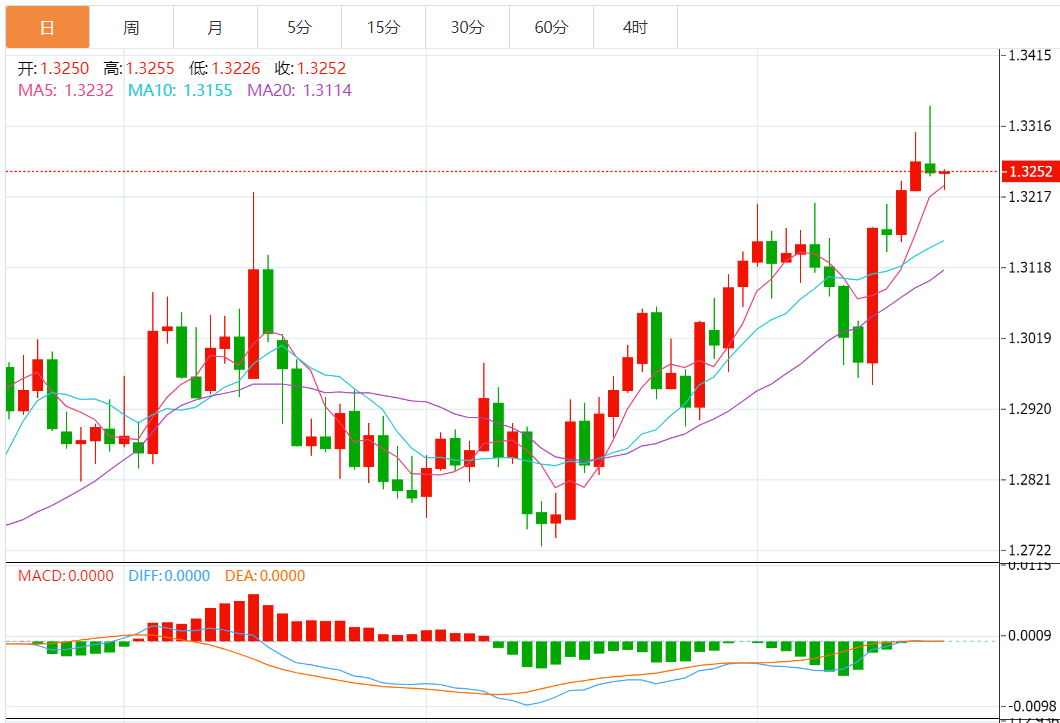Viewport: 1060px width, 723px height.
Task: Click the 1.3316 price axis label
Action: point(1030,126)
